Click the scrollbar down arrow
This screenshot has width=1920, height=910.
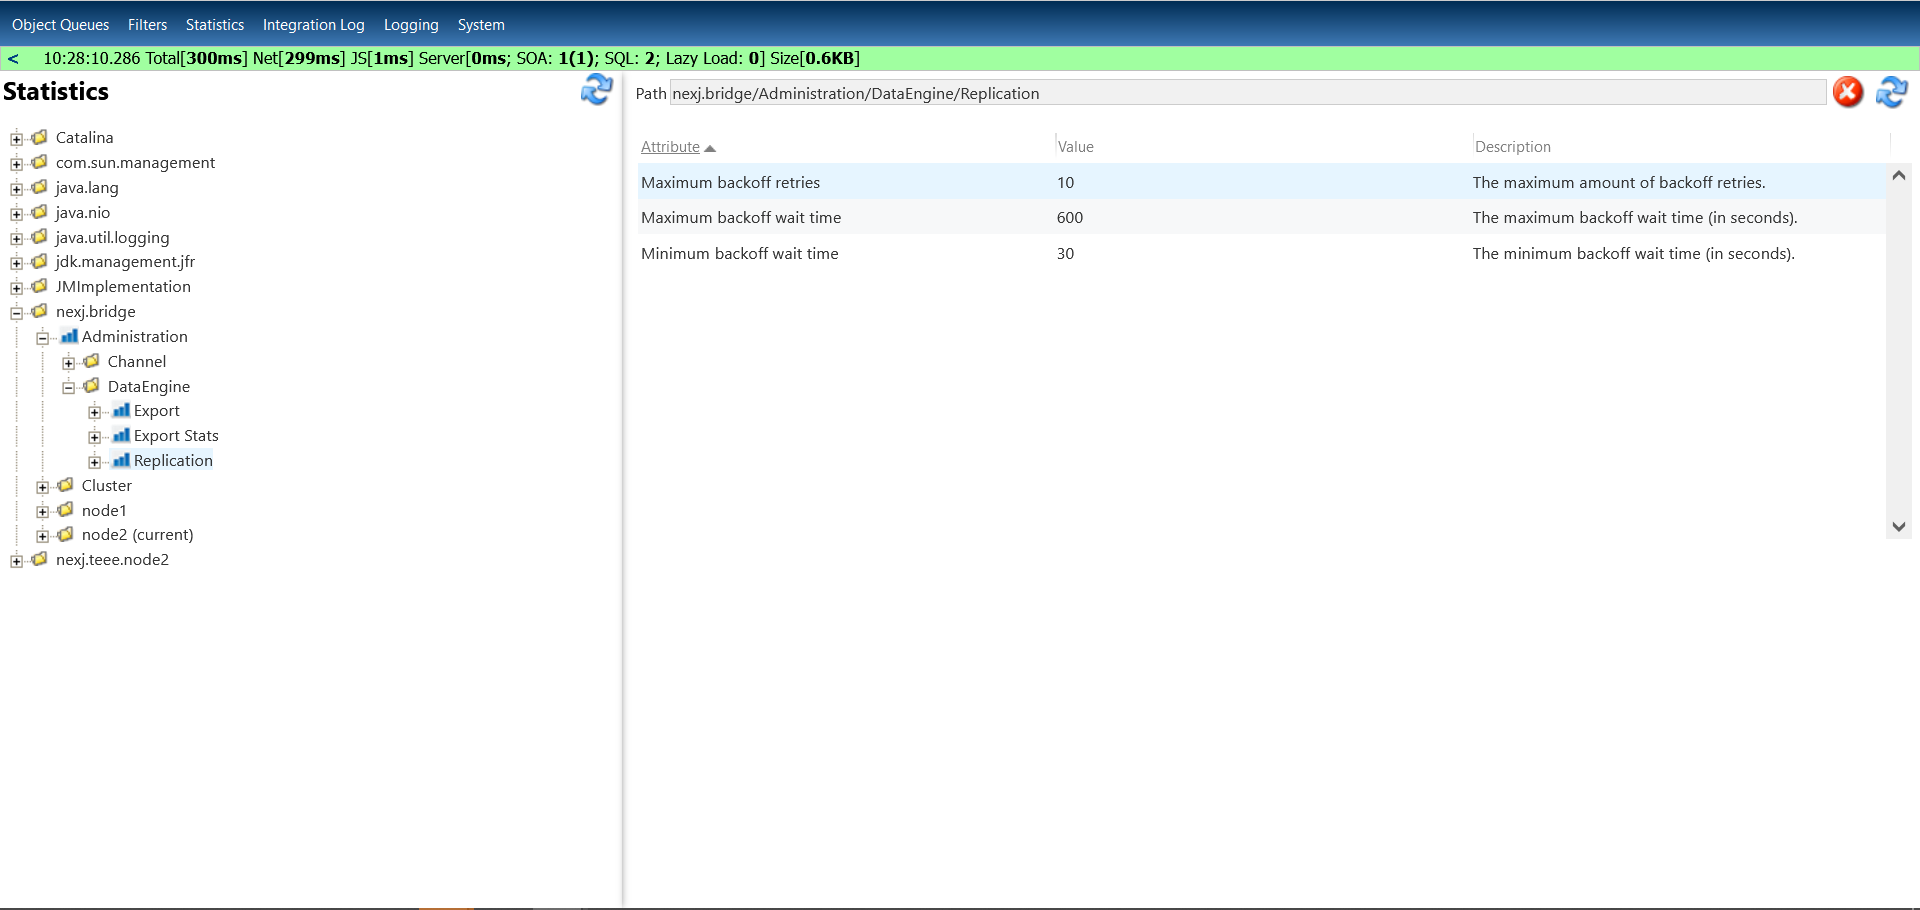(x=1898, y=526)
